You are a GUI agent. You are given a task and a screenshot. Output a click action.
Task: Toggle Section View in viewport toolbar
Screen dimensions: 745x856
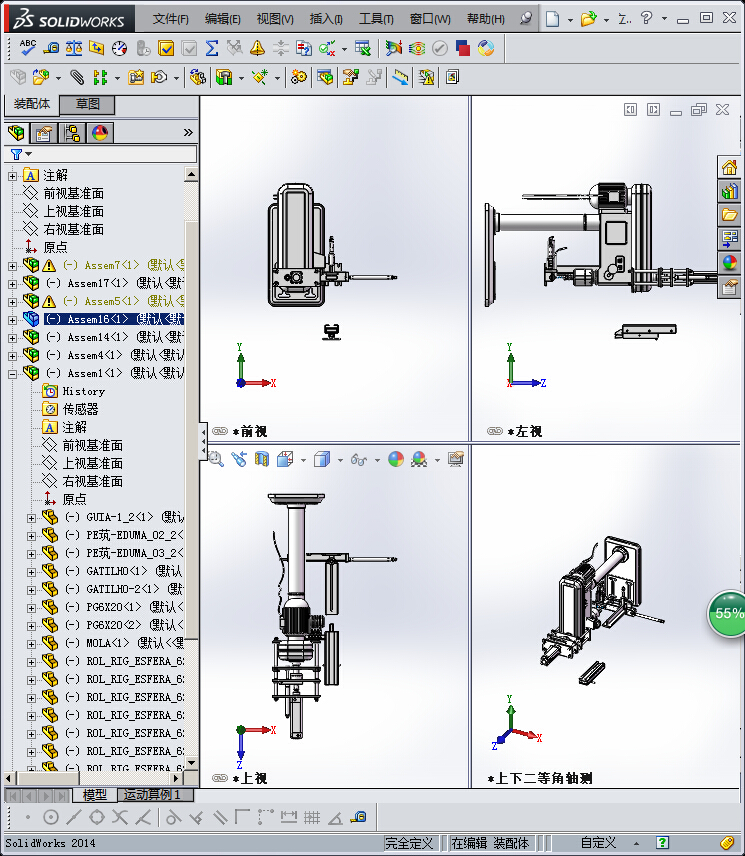click(x=262, y=459)
